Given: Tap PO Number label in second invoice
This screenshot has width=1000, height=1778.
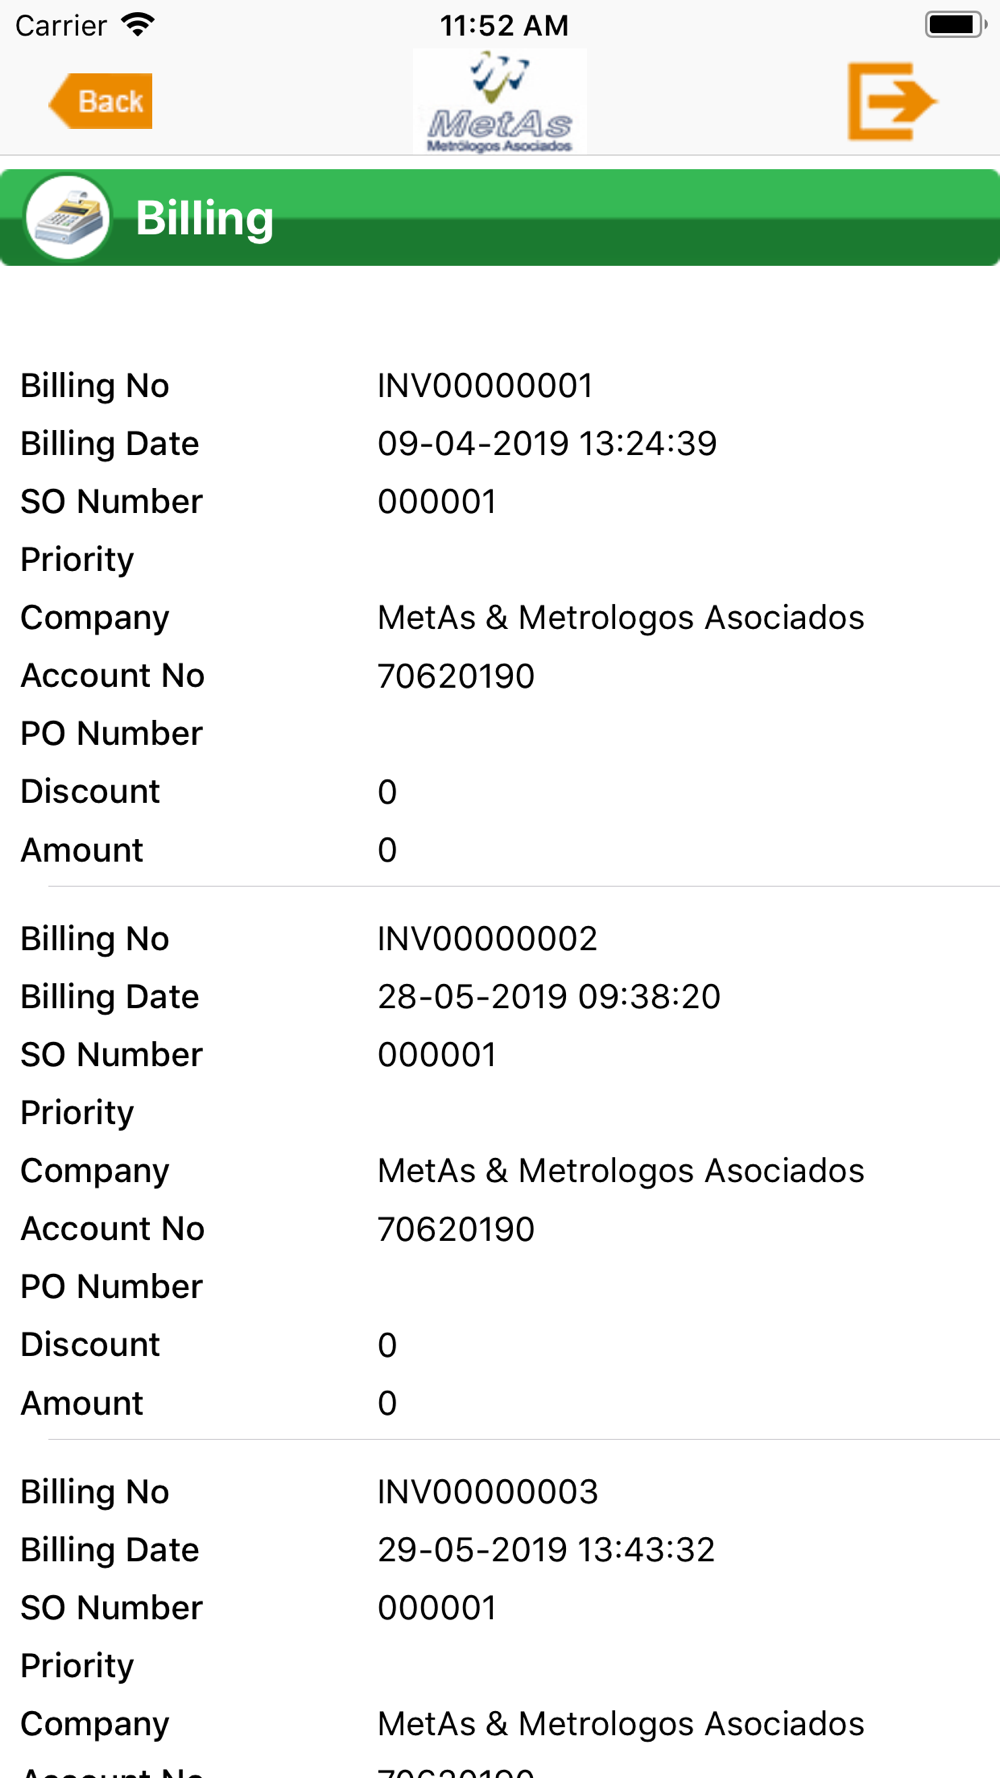Looking at the screenshot, I should (112, 1287).
